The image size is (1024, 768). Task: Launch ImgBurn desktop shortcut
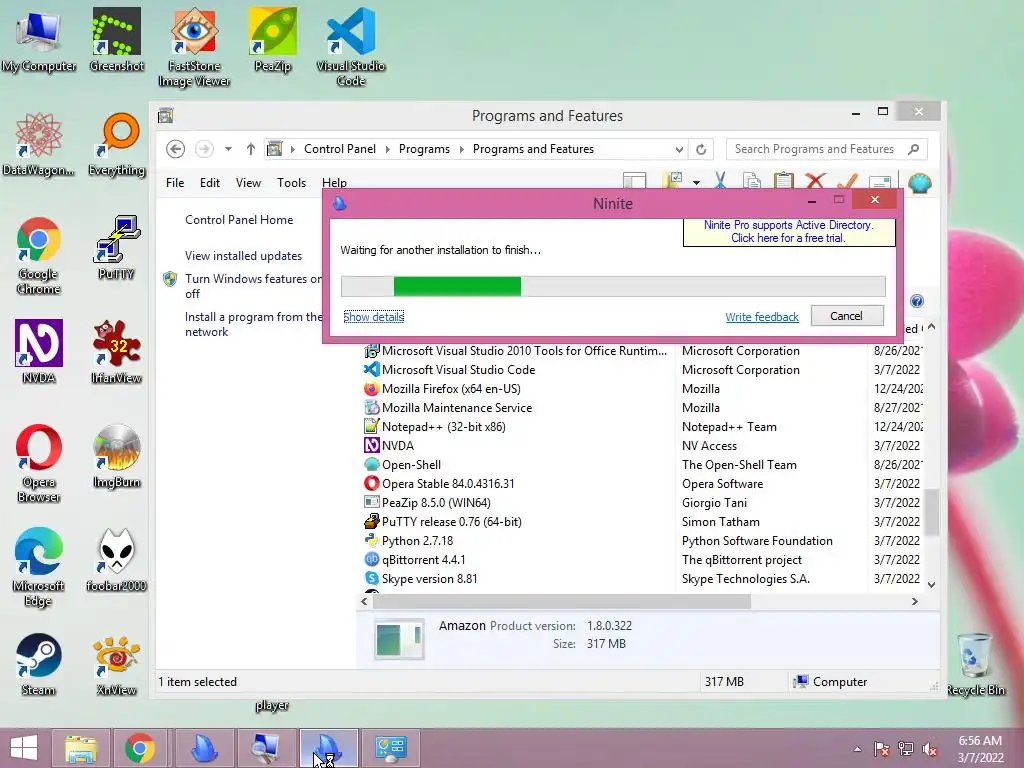[117, 456]
